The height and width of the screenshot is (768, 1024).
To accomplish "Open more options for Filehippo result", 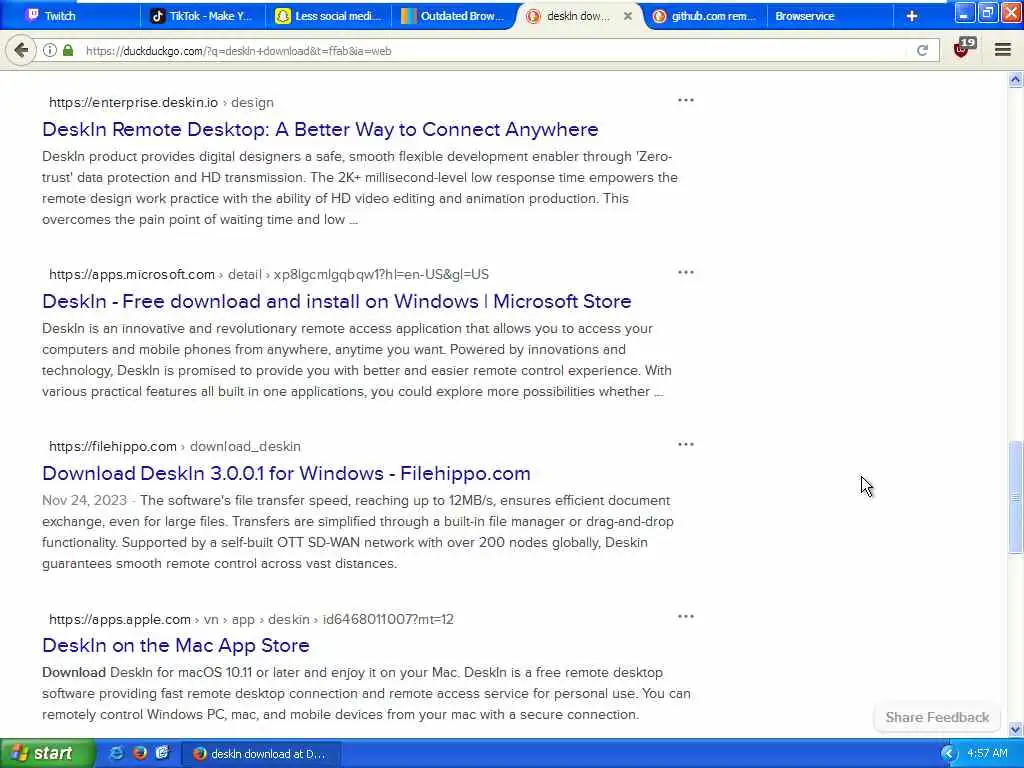I will point(686,444).
